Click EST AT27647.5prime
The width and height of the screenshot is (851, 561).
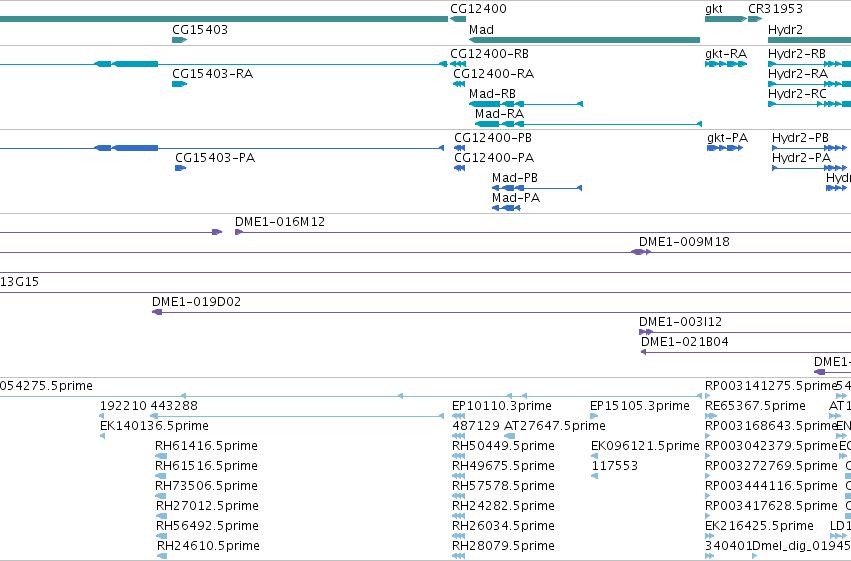pos(555,426)
